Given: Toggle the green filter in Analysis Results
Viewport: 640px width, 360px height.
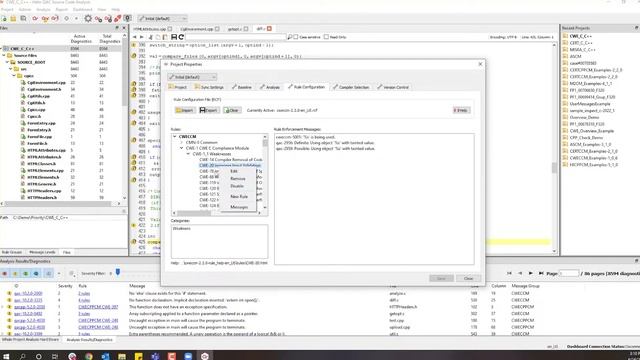Looking at the screenshot, I should pyautogui.click(x=26, y=273).
